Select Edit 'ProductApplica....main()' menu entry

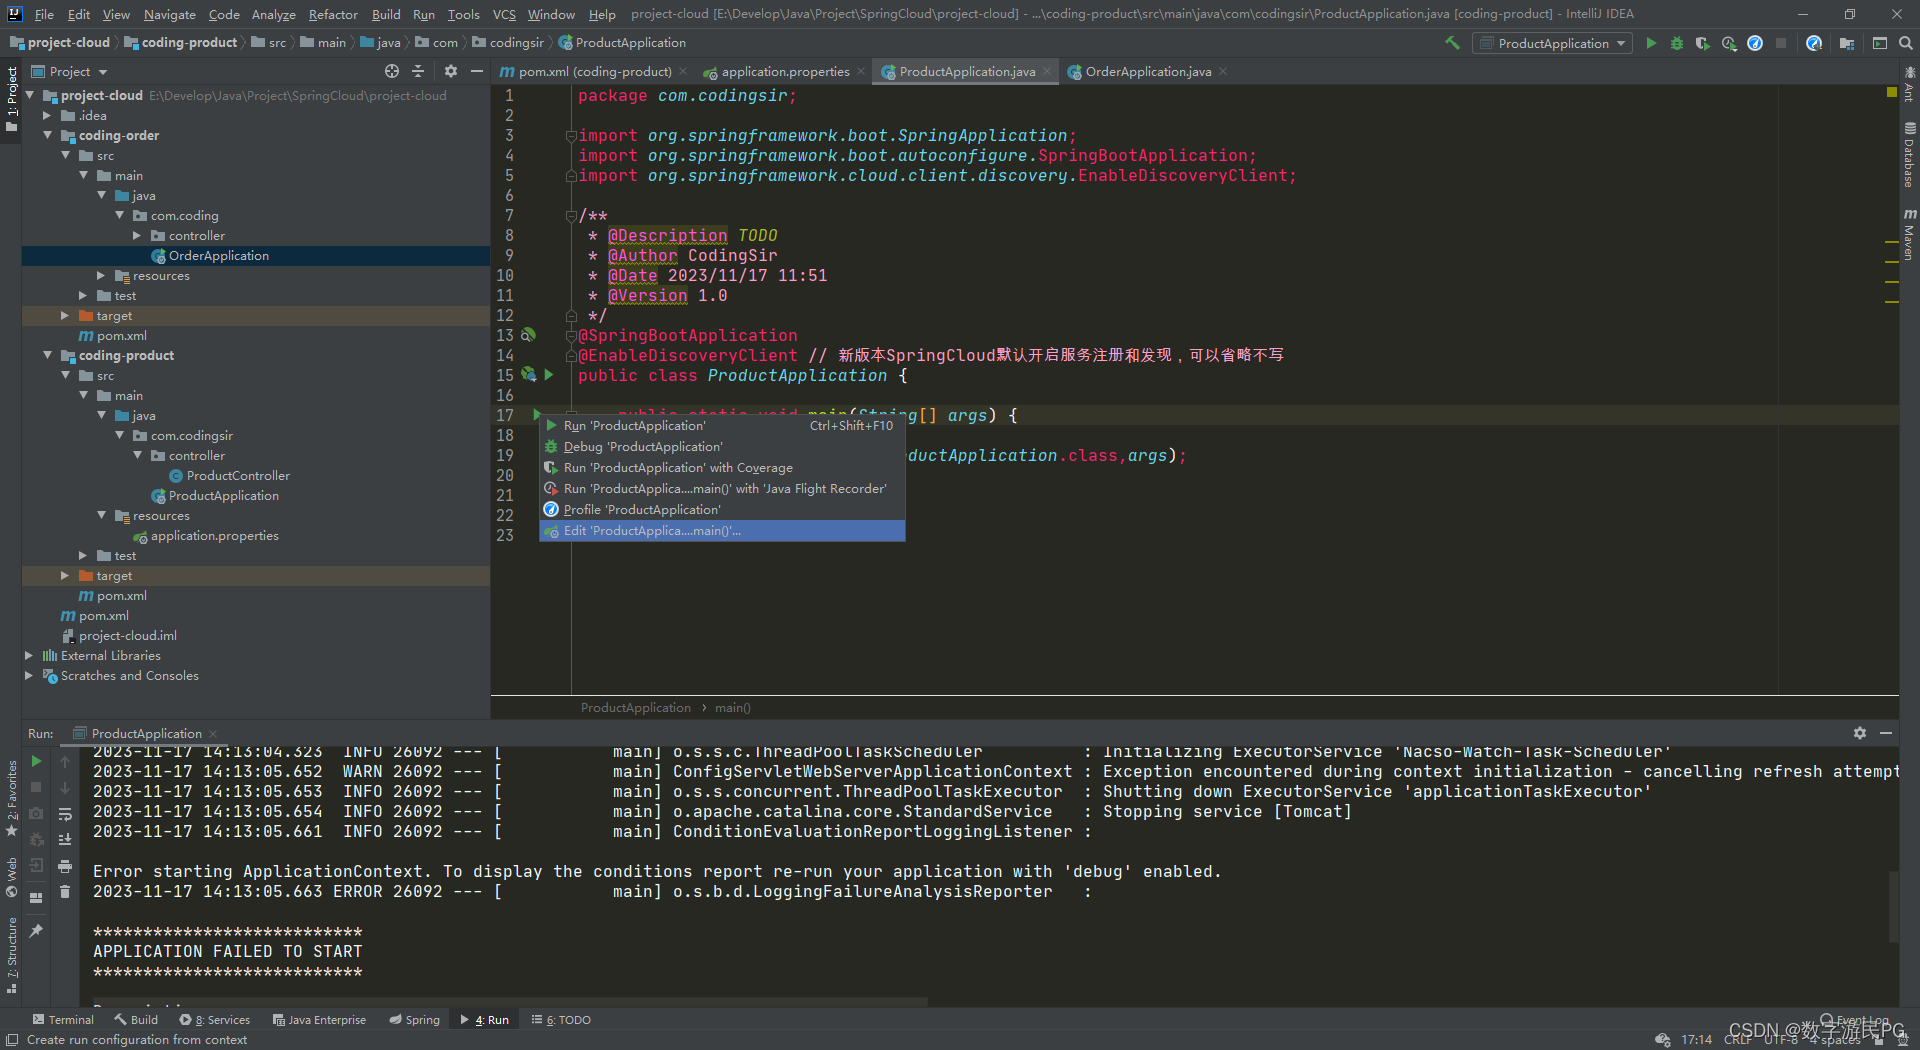(x=722, y=531)
